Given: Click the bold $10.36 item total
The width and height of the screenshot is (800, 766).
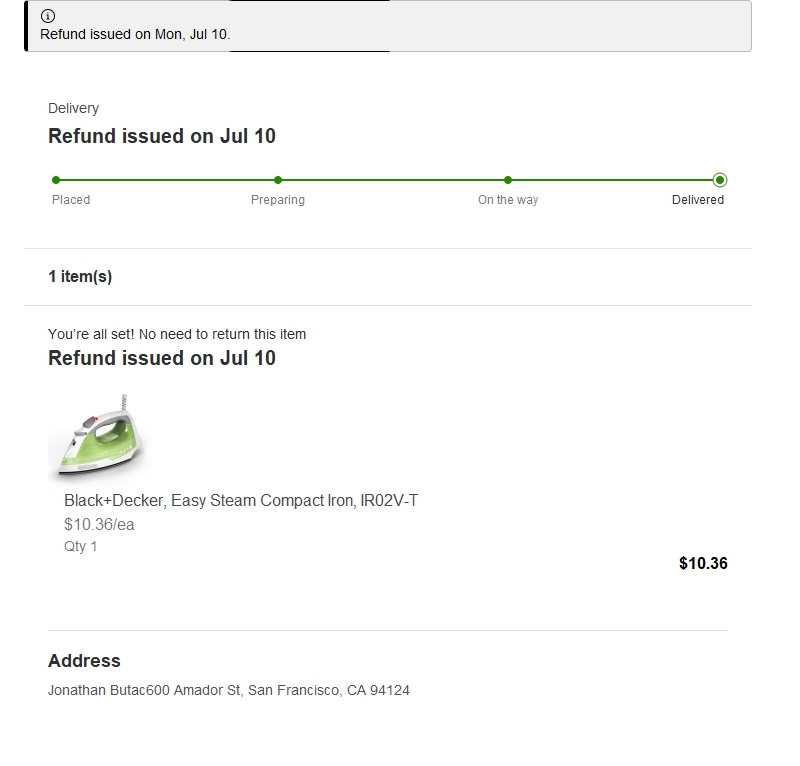Looking at the screenshot, I should coord(703,563).
